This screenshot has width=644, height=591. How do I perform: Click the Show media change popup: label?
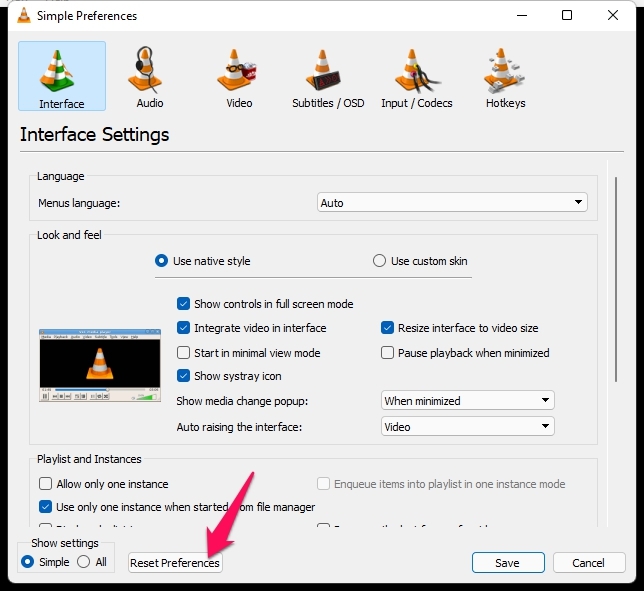pos(242,401)
